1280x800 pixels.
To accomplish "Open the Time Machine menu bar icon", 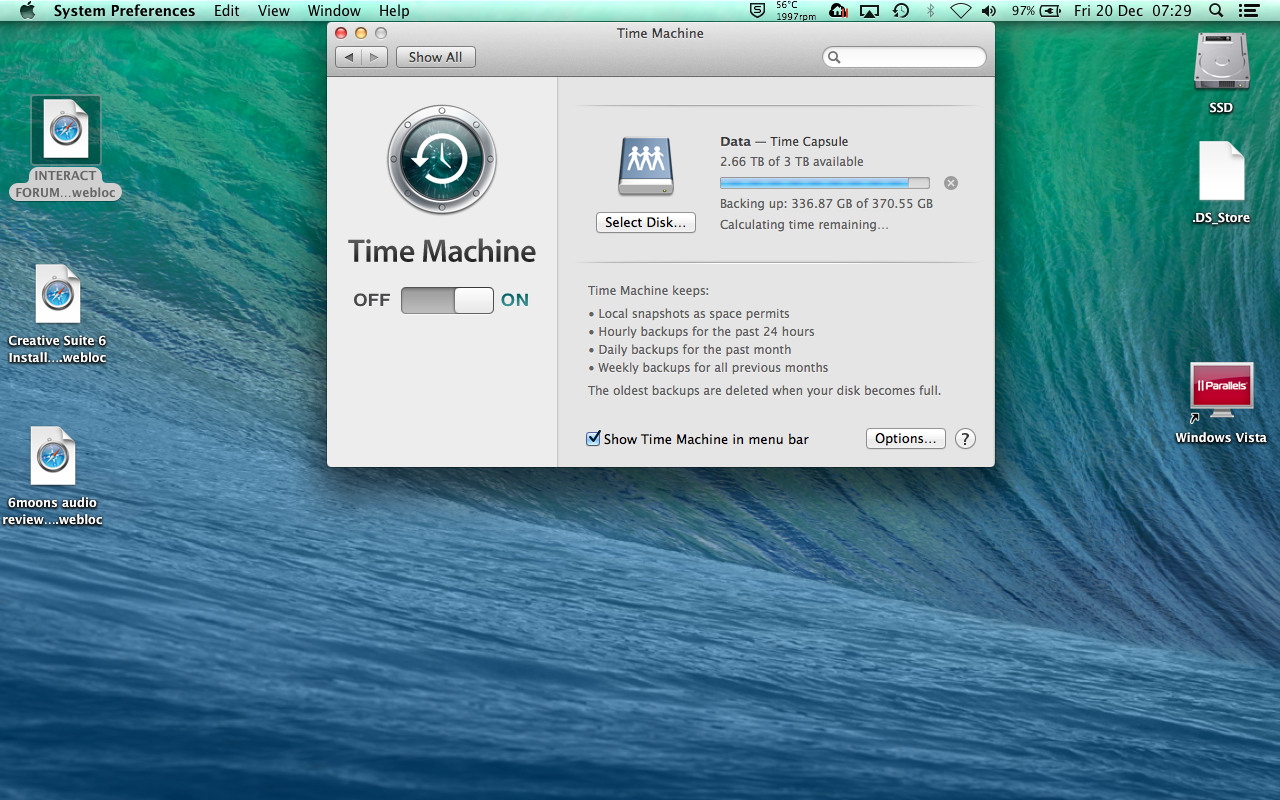I will [x=899, y=11].
